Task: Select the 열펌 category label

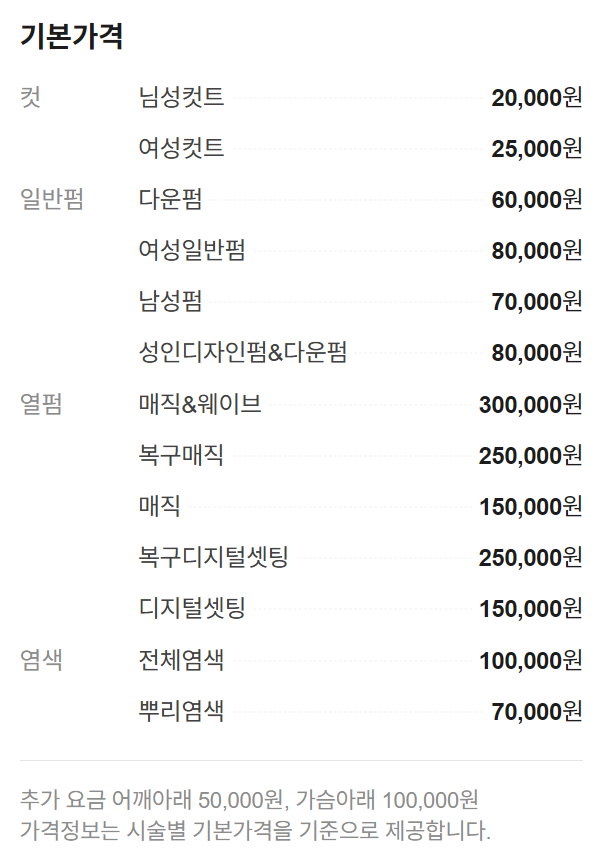Action: (41, 405)
